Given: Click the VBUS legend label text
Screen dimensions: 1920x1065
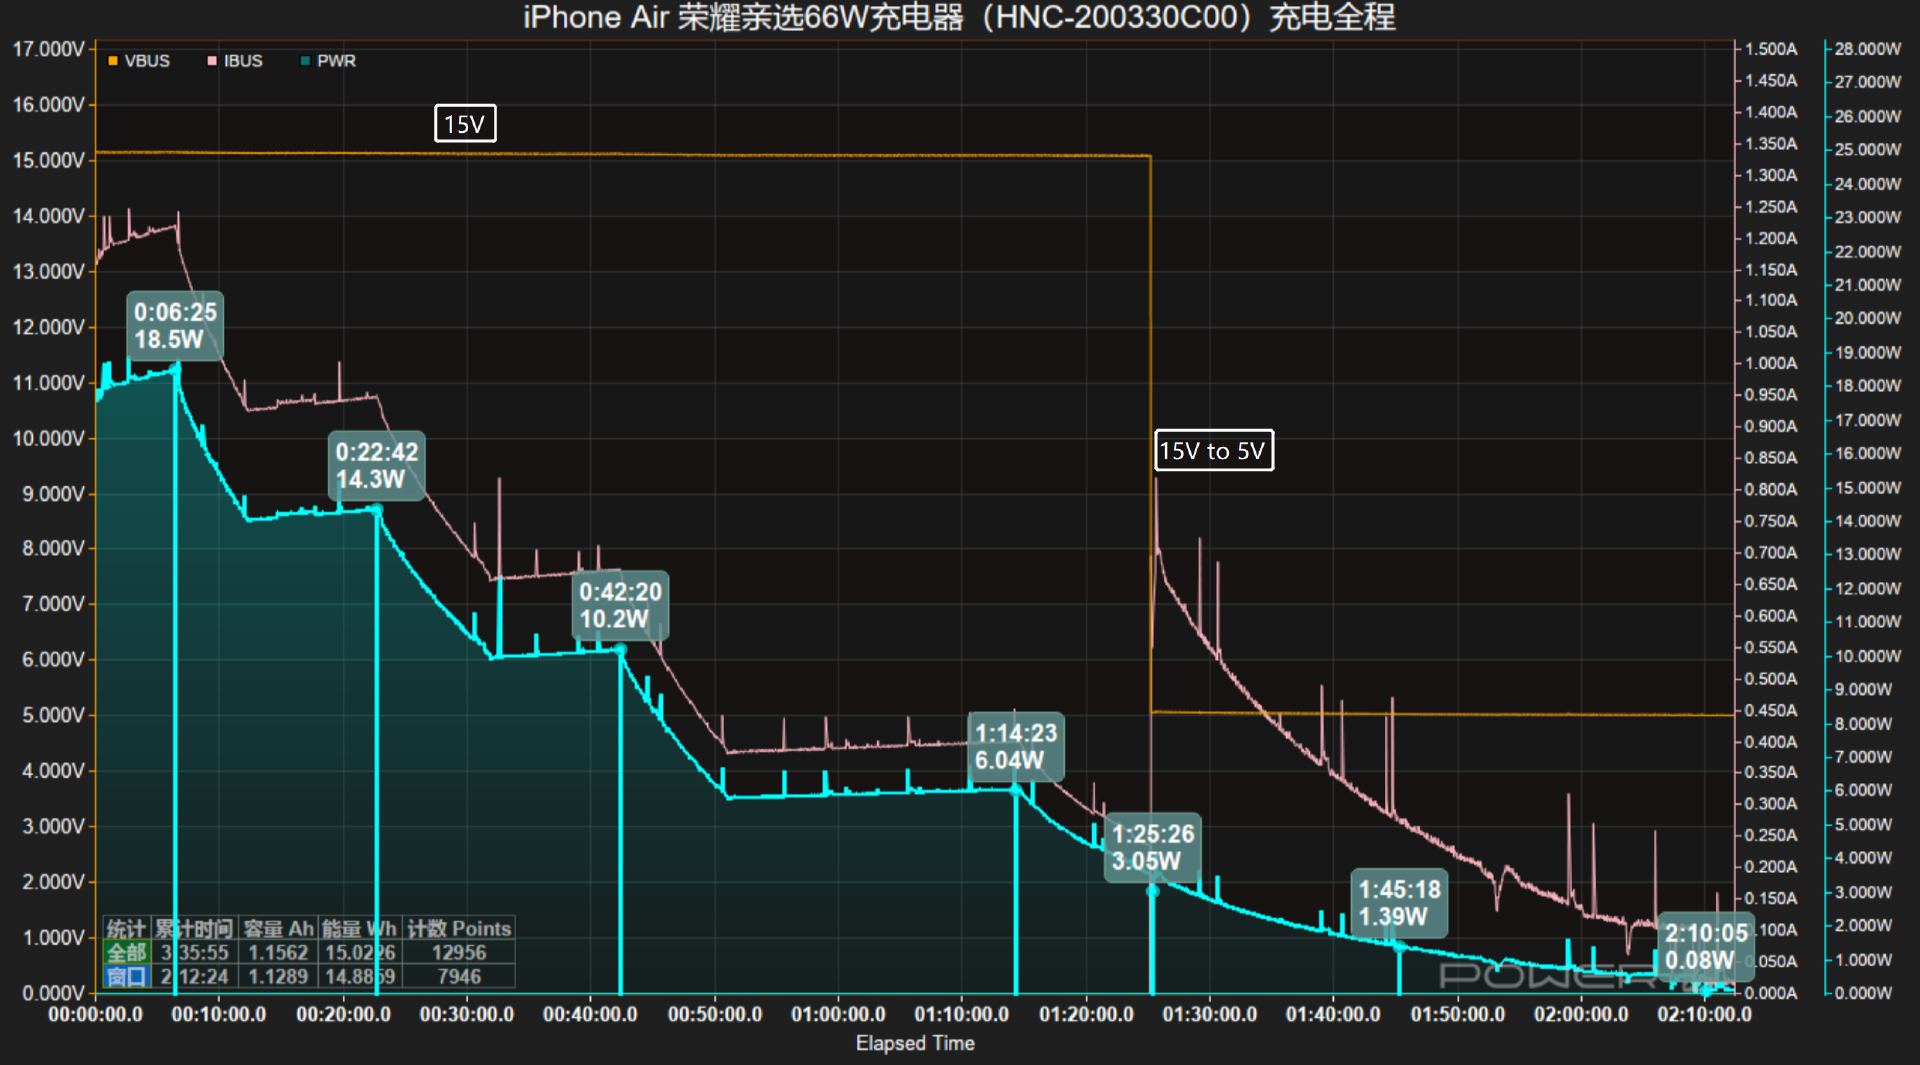Looking at the screenshot, I should tap(147, 61).
